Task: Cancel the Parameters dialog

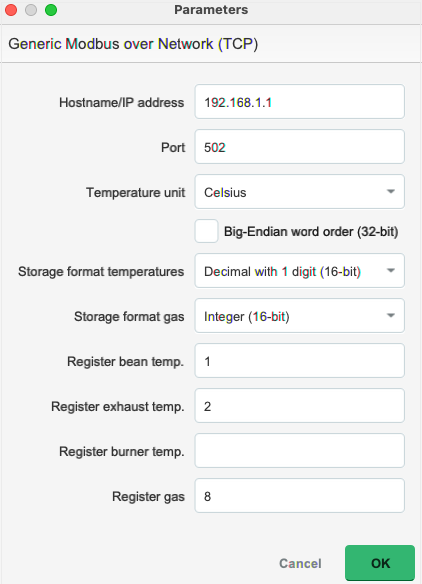Action: pyautogui.click(x=300, y=564)
